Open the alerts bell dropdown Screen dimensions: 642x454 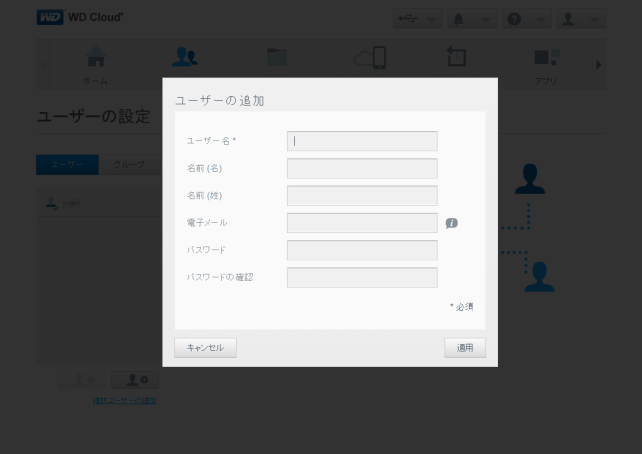pyautogui.click(x=472, y=19)
